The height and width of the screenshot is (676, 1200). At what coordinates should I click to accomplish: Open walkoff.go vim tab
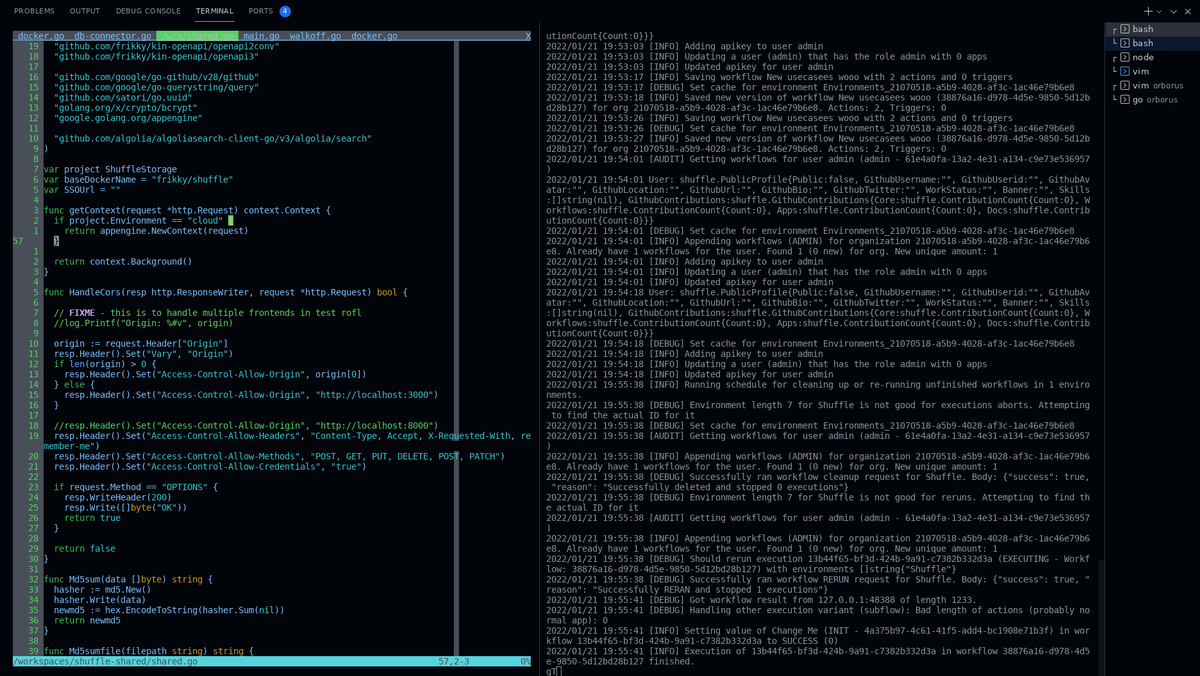point(315,36)
